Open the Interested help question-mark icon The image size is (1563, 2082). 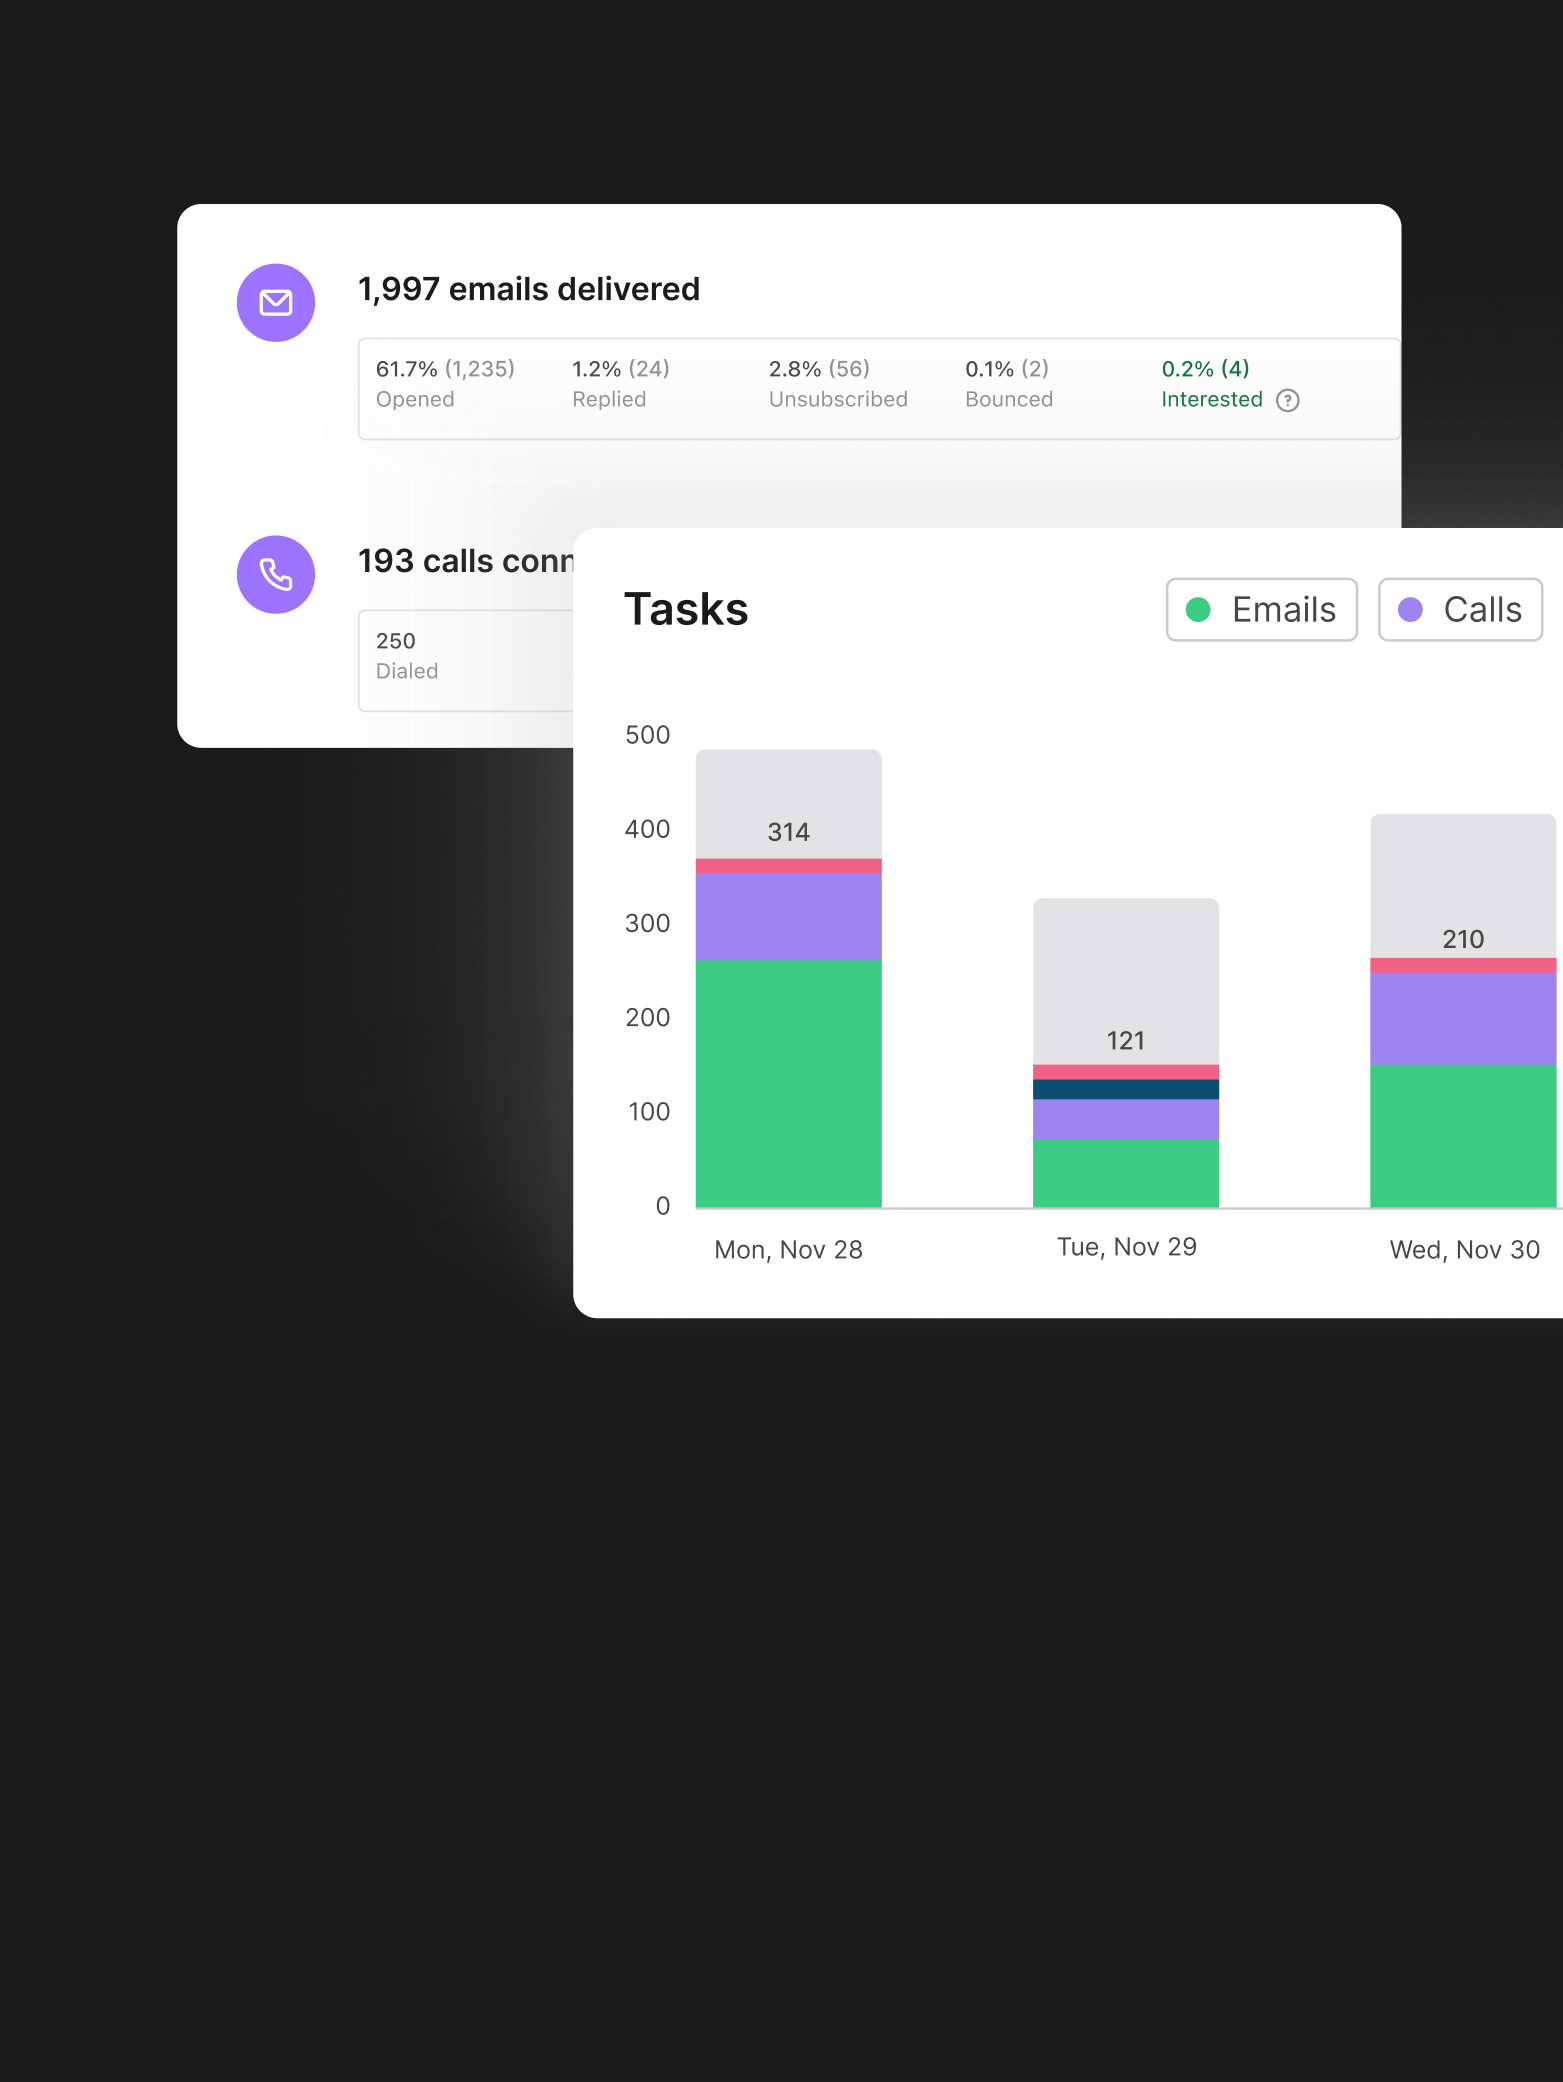(x=1288, y=400)
